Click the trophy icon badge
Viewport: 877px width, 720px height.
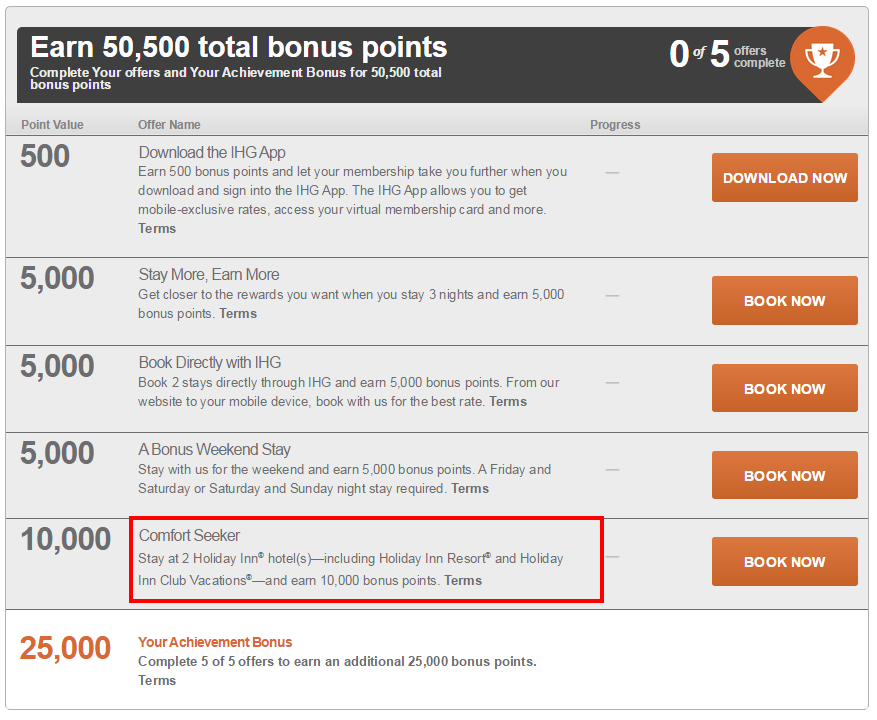pos(822,62)
